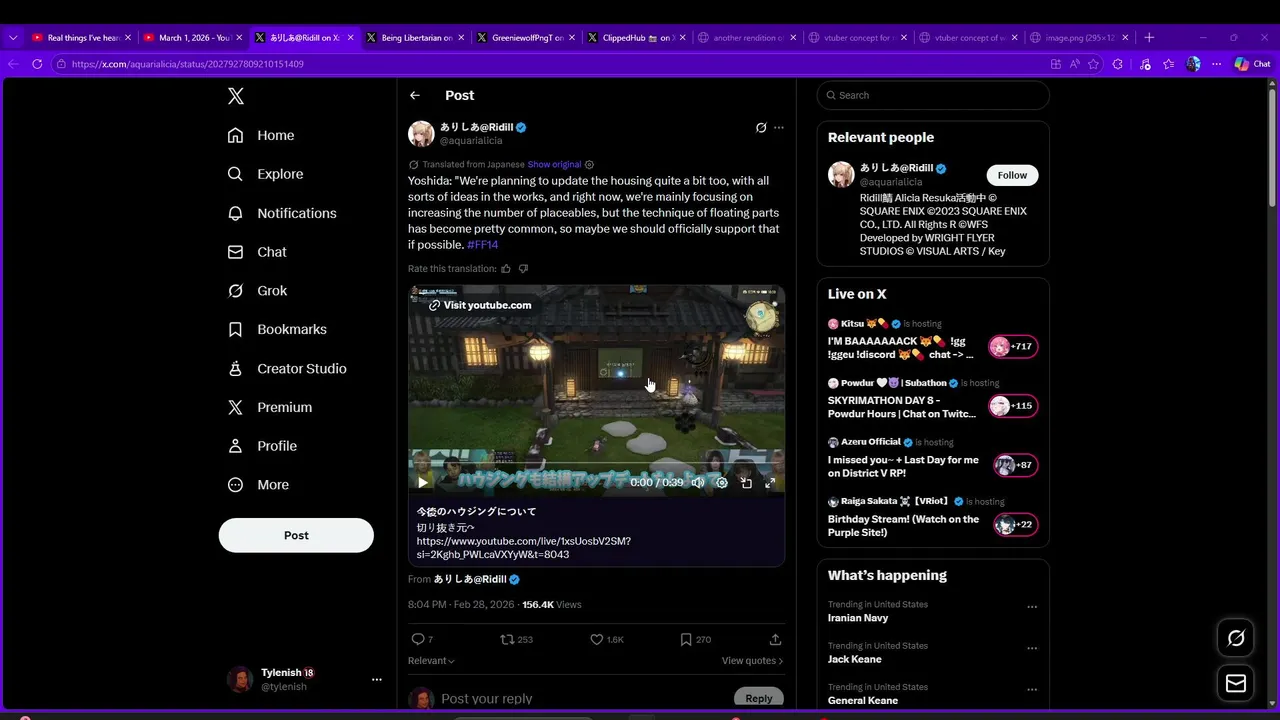Switch to March 1, 2026 YouTube tab

pyautogui.click(x=193, y=37)
